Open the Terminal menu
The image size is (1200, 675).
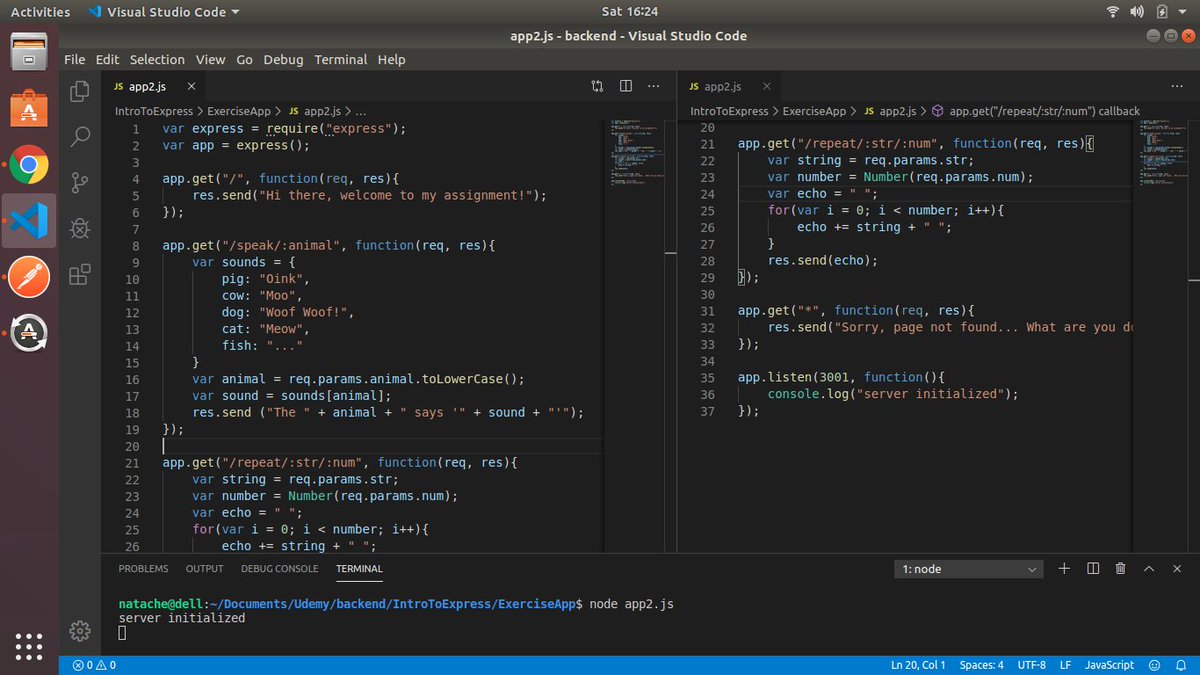click(341, 60)
